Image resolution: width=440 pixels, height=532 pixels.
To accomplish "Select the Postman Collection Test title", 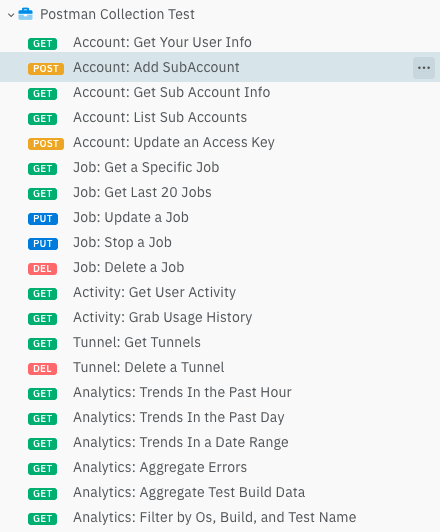I will (x=117, y=14).
